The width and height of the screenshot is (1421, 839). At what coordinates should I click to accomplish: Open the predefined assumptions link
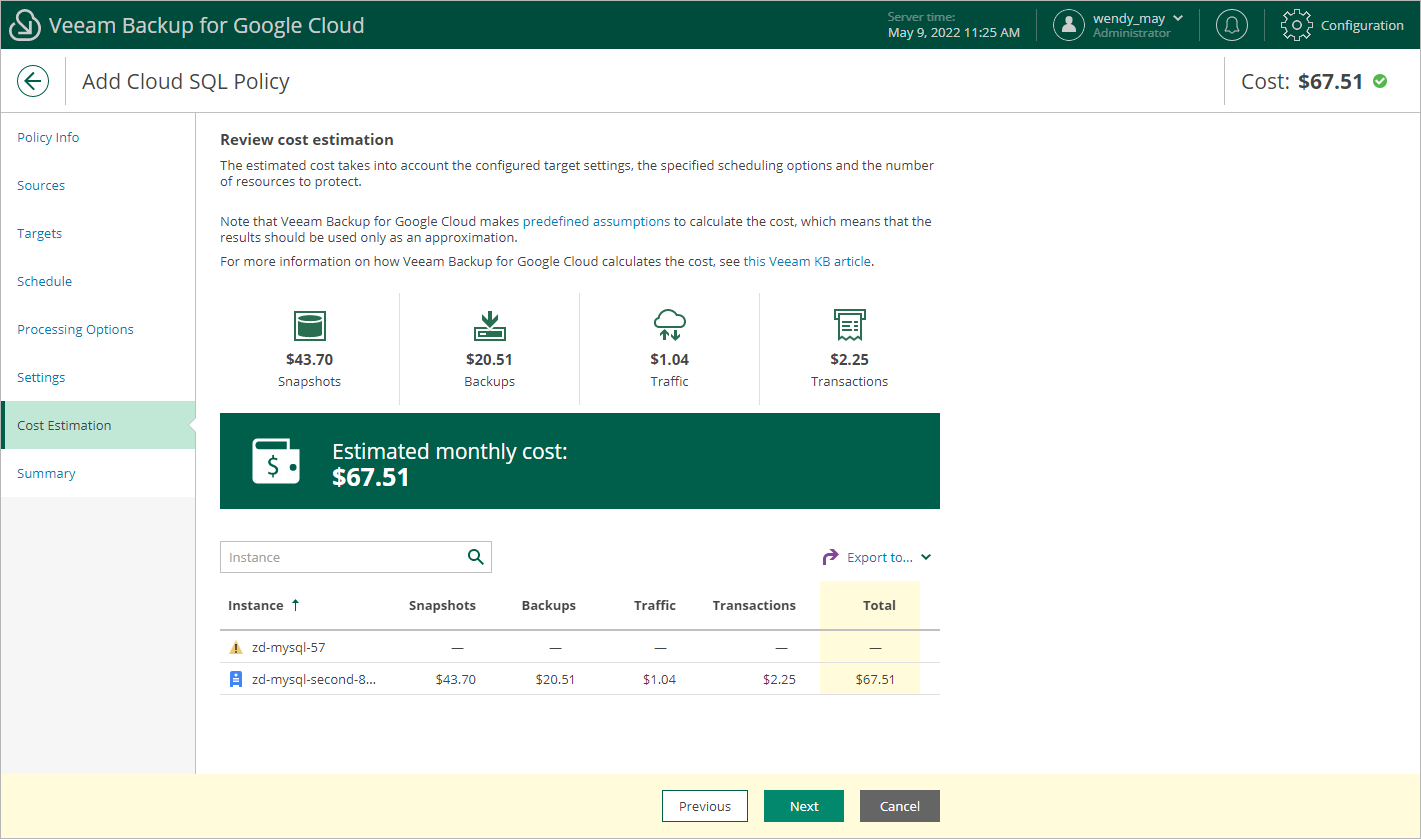click(x=596, y=221)
